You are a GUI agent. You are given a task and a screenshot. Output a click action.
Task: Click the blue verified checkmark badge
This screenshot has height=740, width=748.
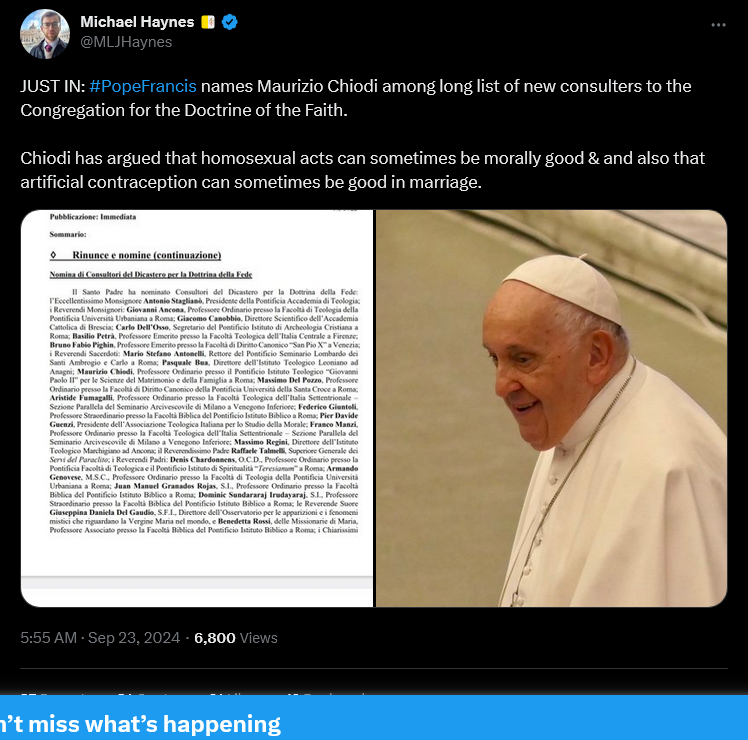click(x=230, y=22)
